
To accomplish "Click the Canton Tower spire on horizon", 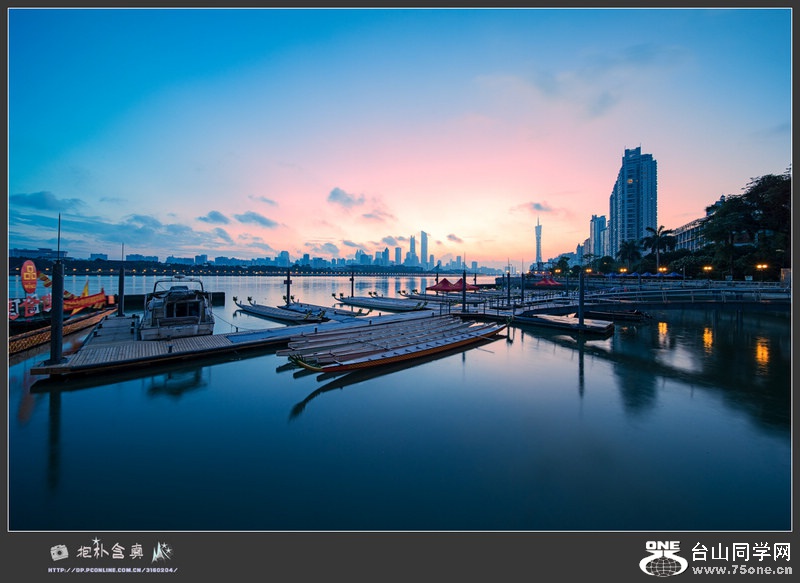I will click(x=538, y=242).
